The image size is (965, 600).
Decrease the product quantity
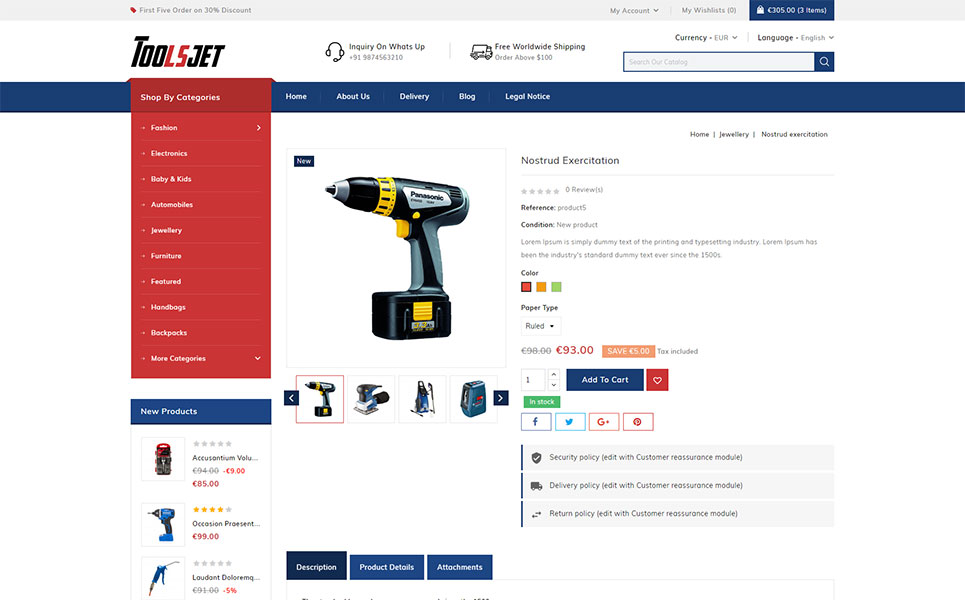click(x=554, y=385)
